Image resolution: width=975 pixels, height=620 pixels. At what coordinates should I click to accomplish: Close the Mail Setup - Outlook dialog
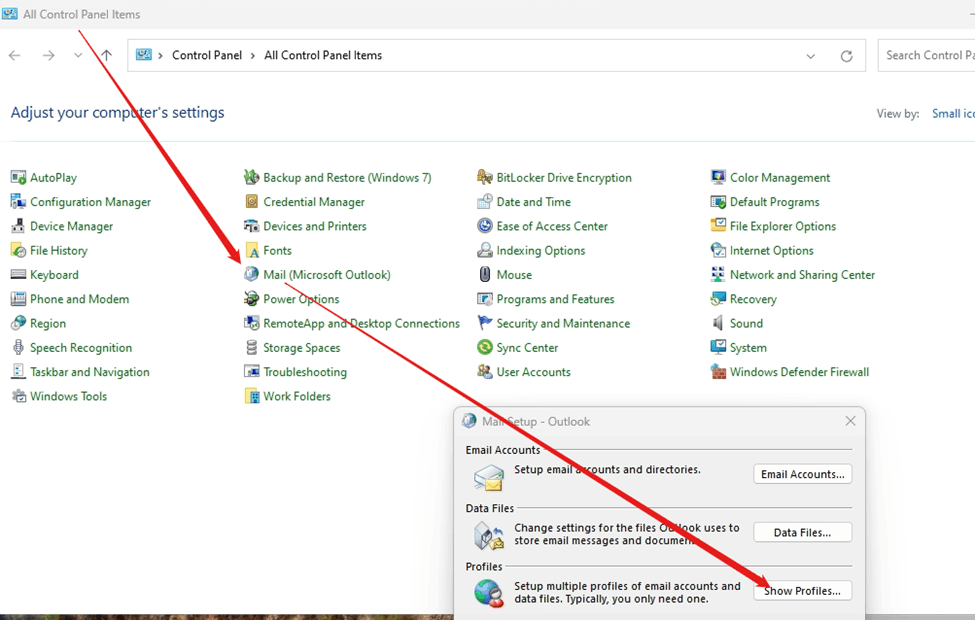coord(850,421)
